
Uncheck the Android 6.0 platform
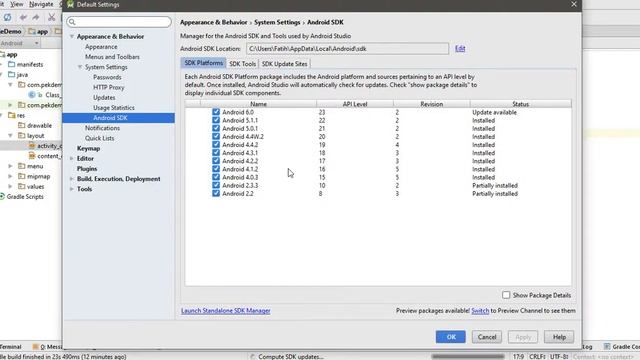(x=216, y=112)
